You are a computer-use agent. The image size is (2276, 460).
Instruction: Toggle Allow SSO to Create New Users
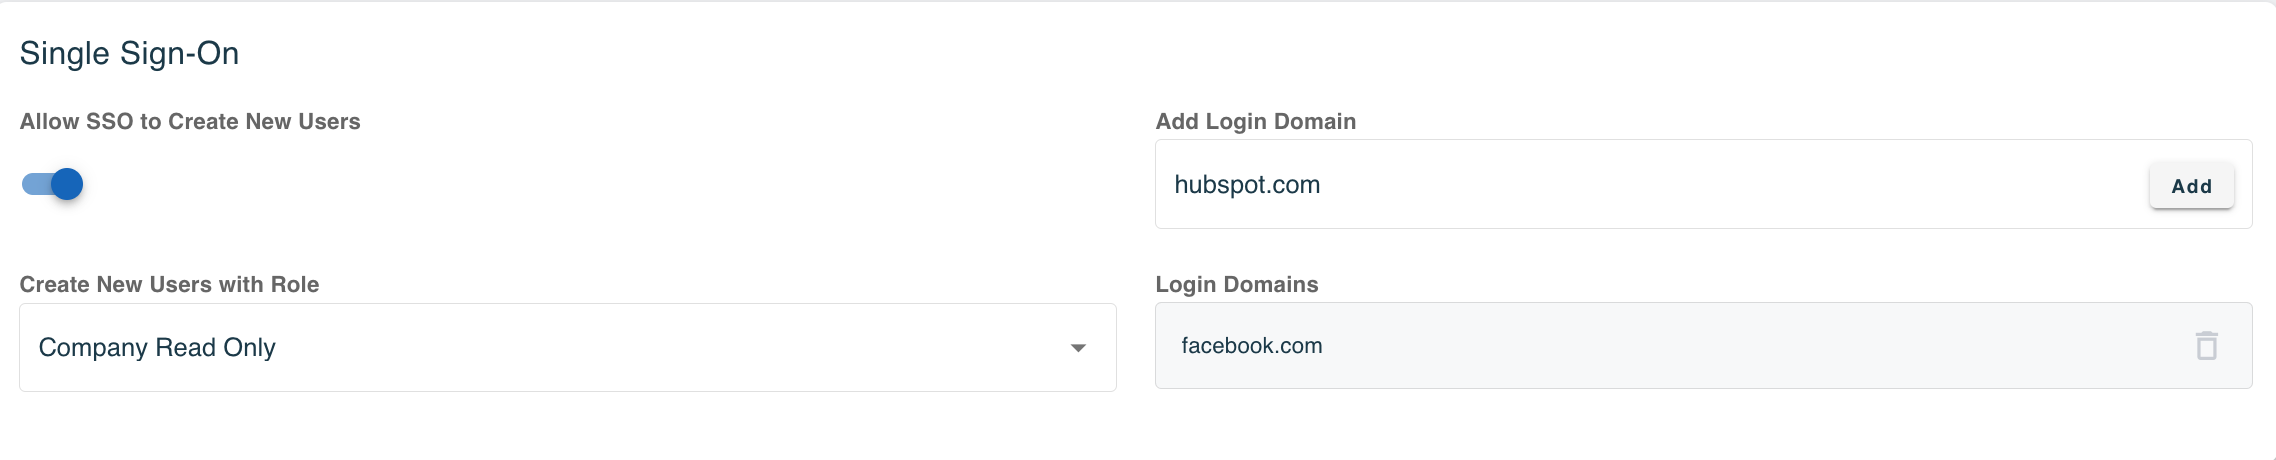click(x=53, y=184)
